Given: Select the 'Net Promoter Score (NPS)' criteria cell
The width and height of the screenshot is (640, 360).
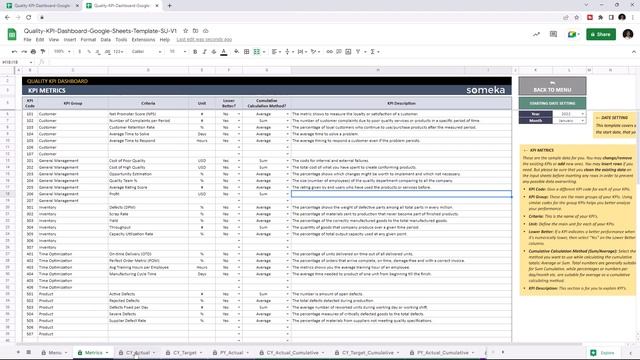Looking at the screenshot, I should (x=148, y=114).
